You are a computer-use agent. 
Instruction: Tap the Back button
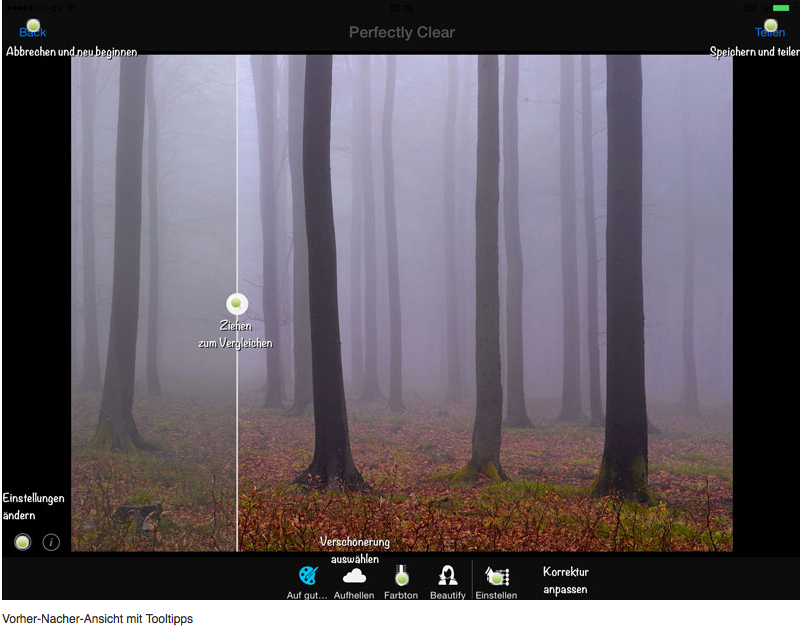(x=32, y=30)
